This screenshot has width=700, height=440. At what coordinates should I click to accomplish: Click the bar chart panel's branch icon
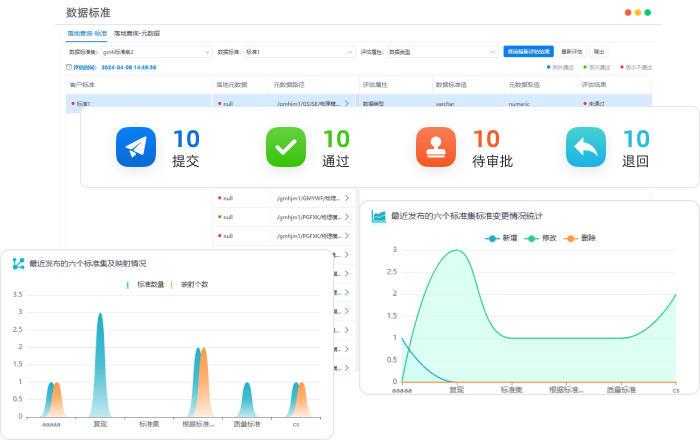[x=18, y=263]
